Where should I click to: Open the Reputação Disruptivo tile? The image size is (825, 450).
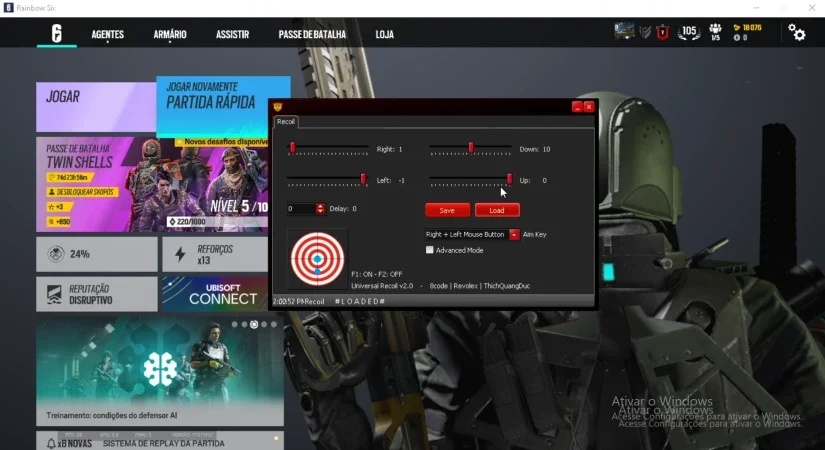click(x=97, y=294)
